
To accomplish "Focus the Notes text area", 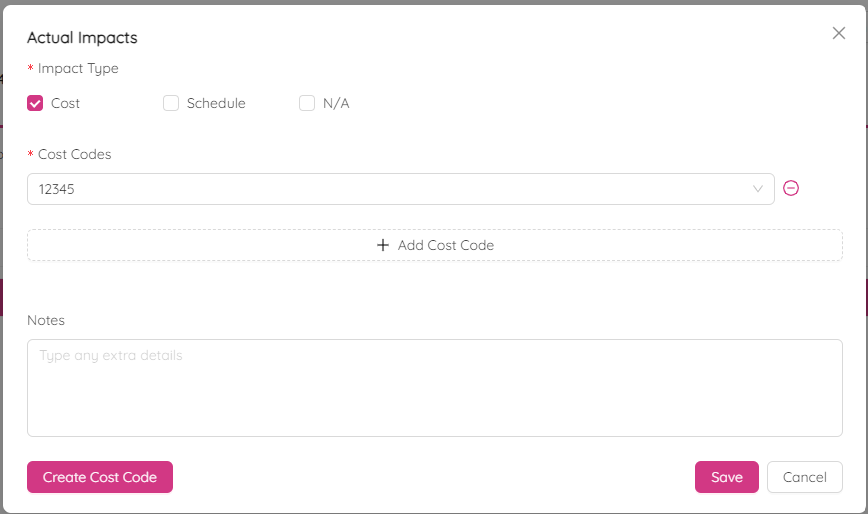I will coord(434,388).
